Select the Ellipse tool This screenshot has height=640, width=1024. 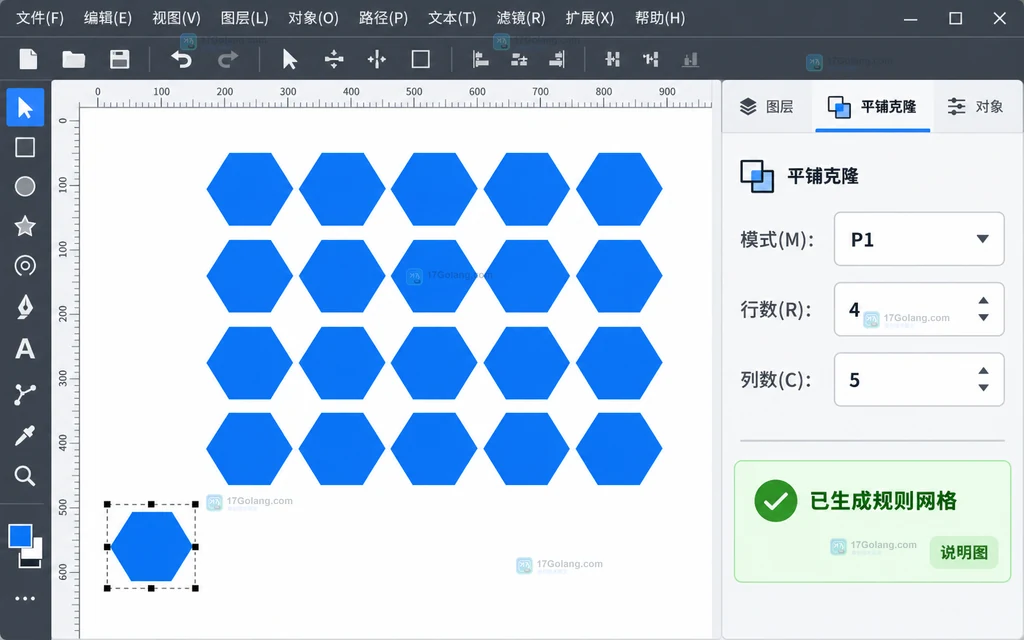[x=25, y=187]
